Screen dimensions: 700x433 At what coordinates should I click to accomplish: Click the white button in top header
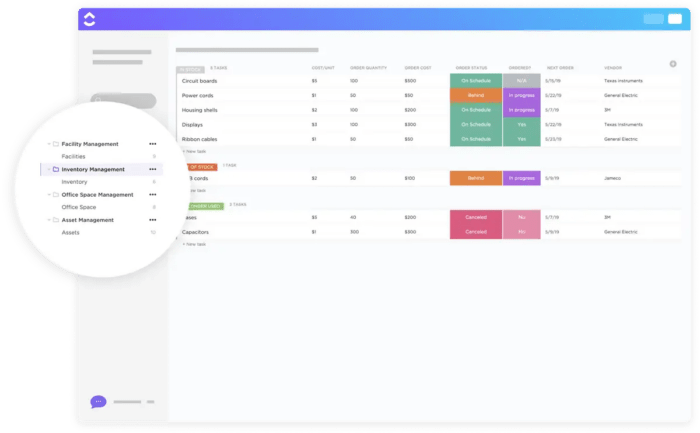point(675,19)
